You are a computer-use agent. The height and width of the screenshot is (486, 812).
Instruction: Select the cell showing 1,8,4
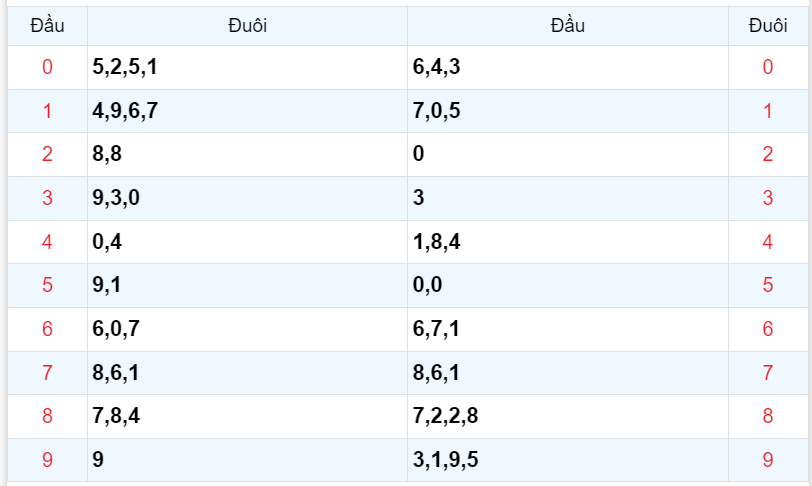(x=436, y=241)
